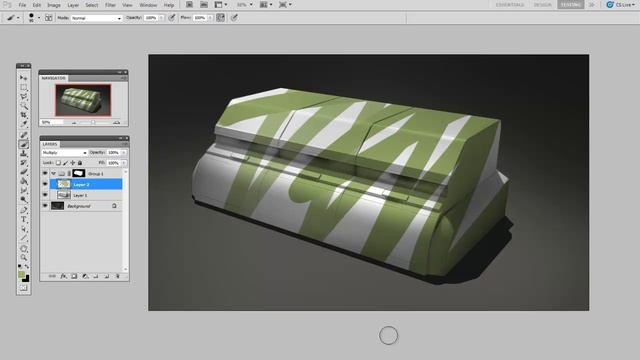Select the Eraser tool

[x=24, y=172]
